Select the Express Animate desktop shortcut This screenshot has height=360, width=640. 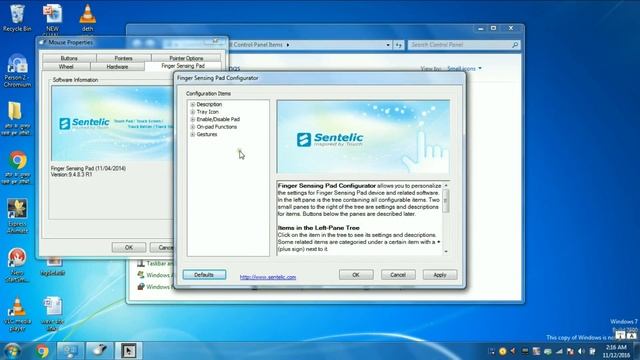coord(17,216)
